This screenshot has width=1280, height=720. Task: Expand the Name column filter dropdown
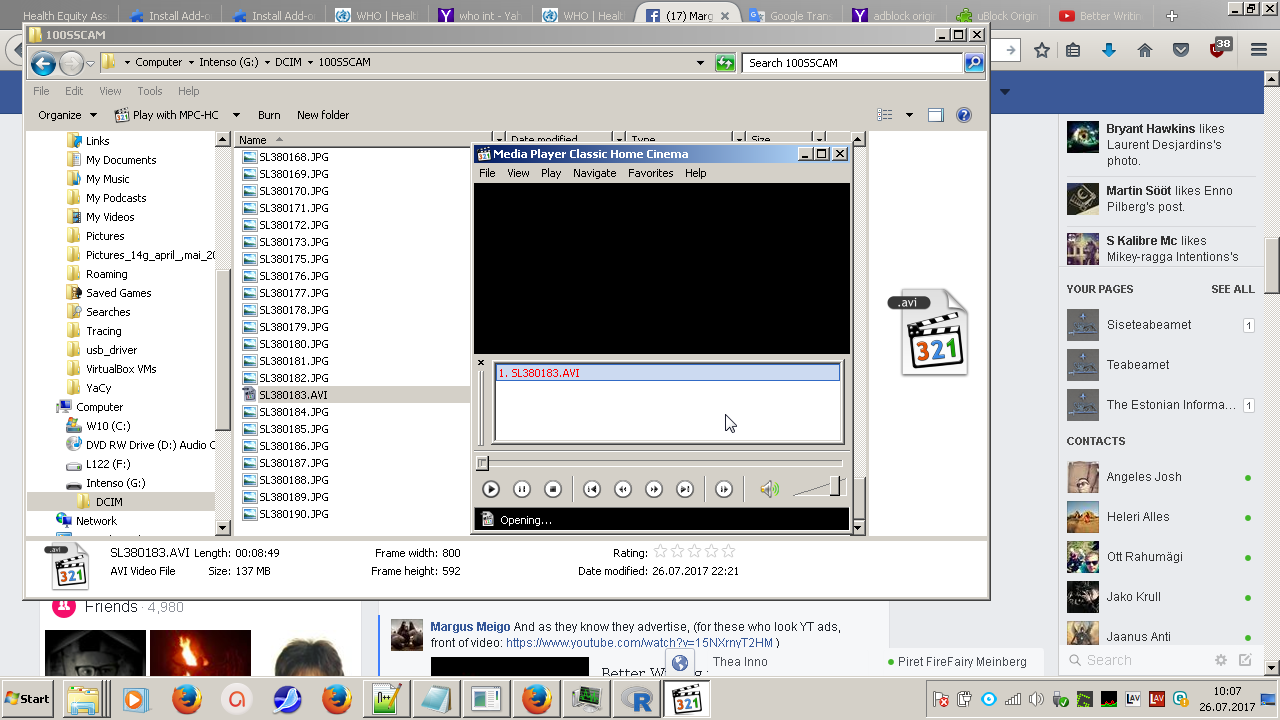coord(499,140)
